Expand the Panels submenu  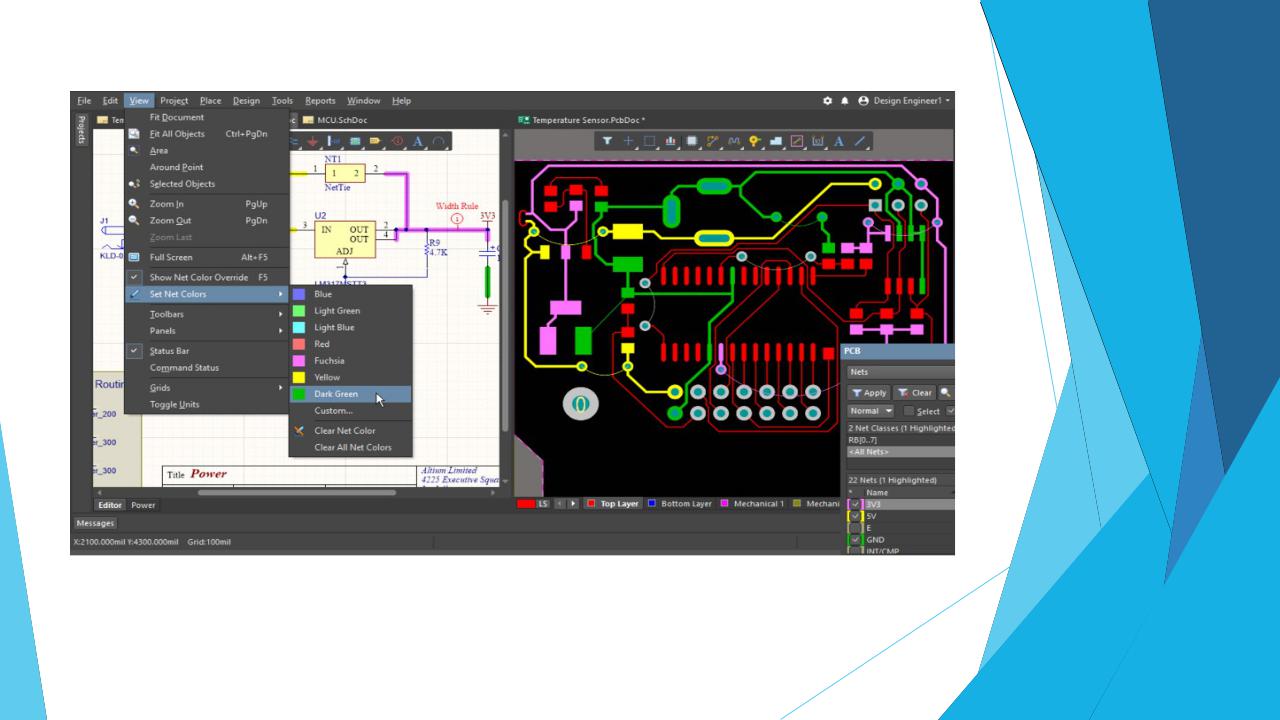pos(207,331)
